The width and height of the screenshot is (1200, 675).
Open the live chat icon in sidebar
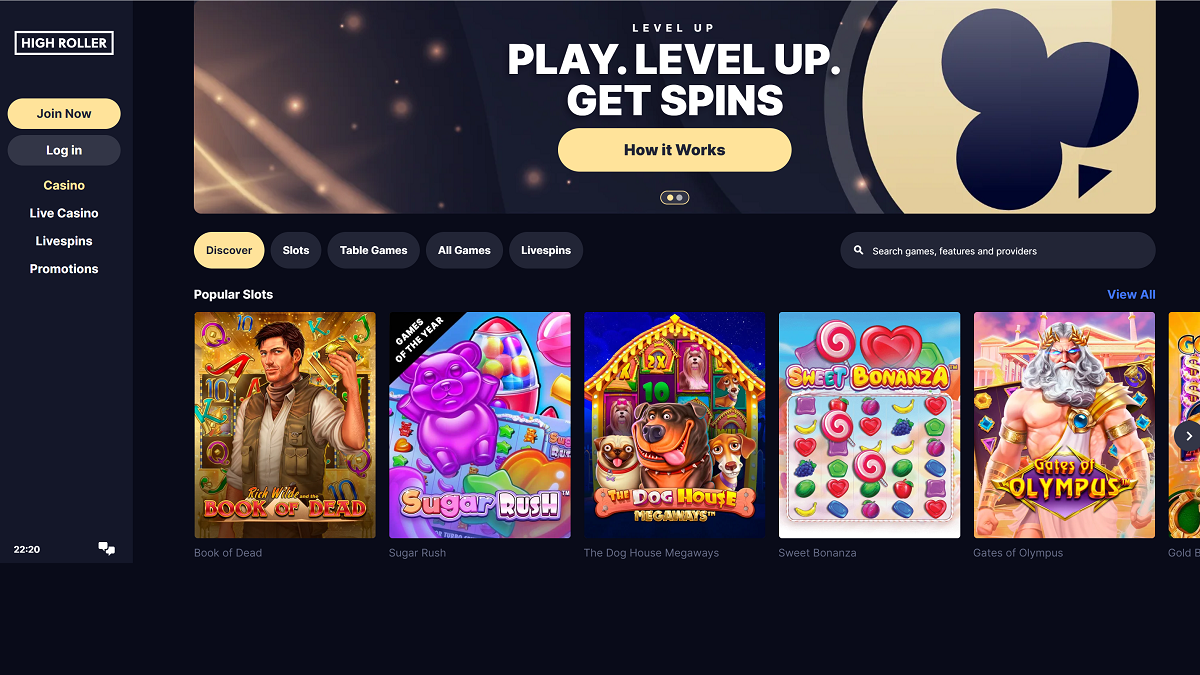(106, 549)
